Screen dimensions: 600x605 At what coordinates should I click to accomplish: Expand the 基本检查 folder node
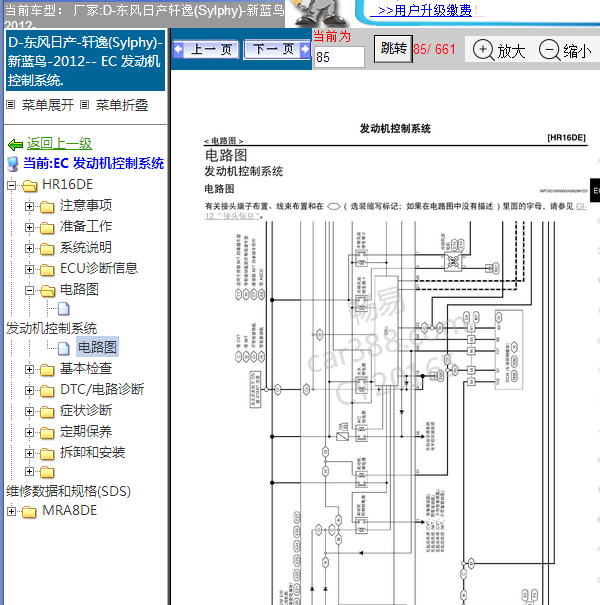(x=29, y=370)
